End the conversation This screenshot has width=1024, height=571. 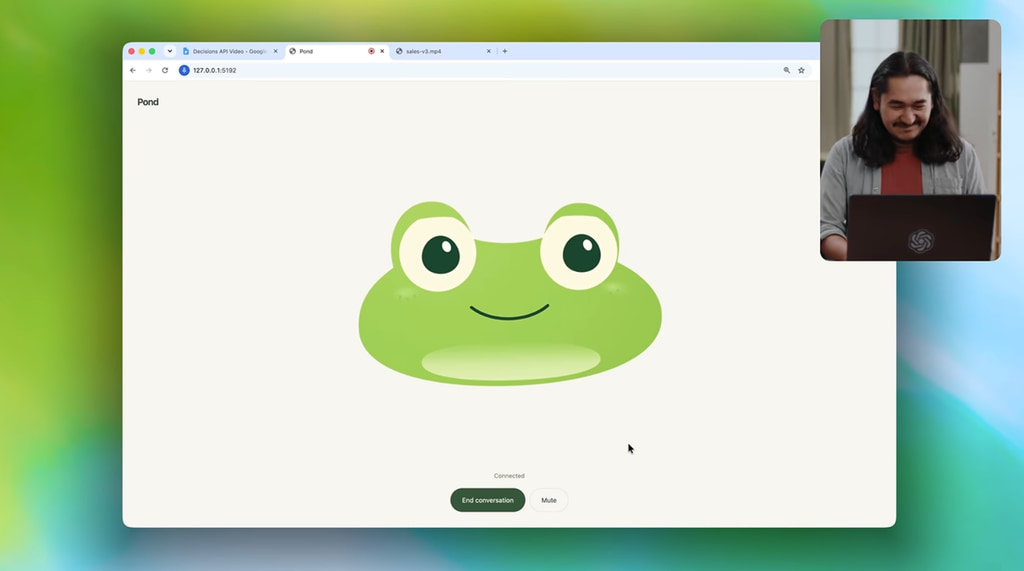pyautogui.click(x=488, y=500)
